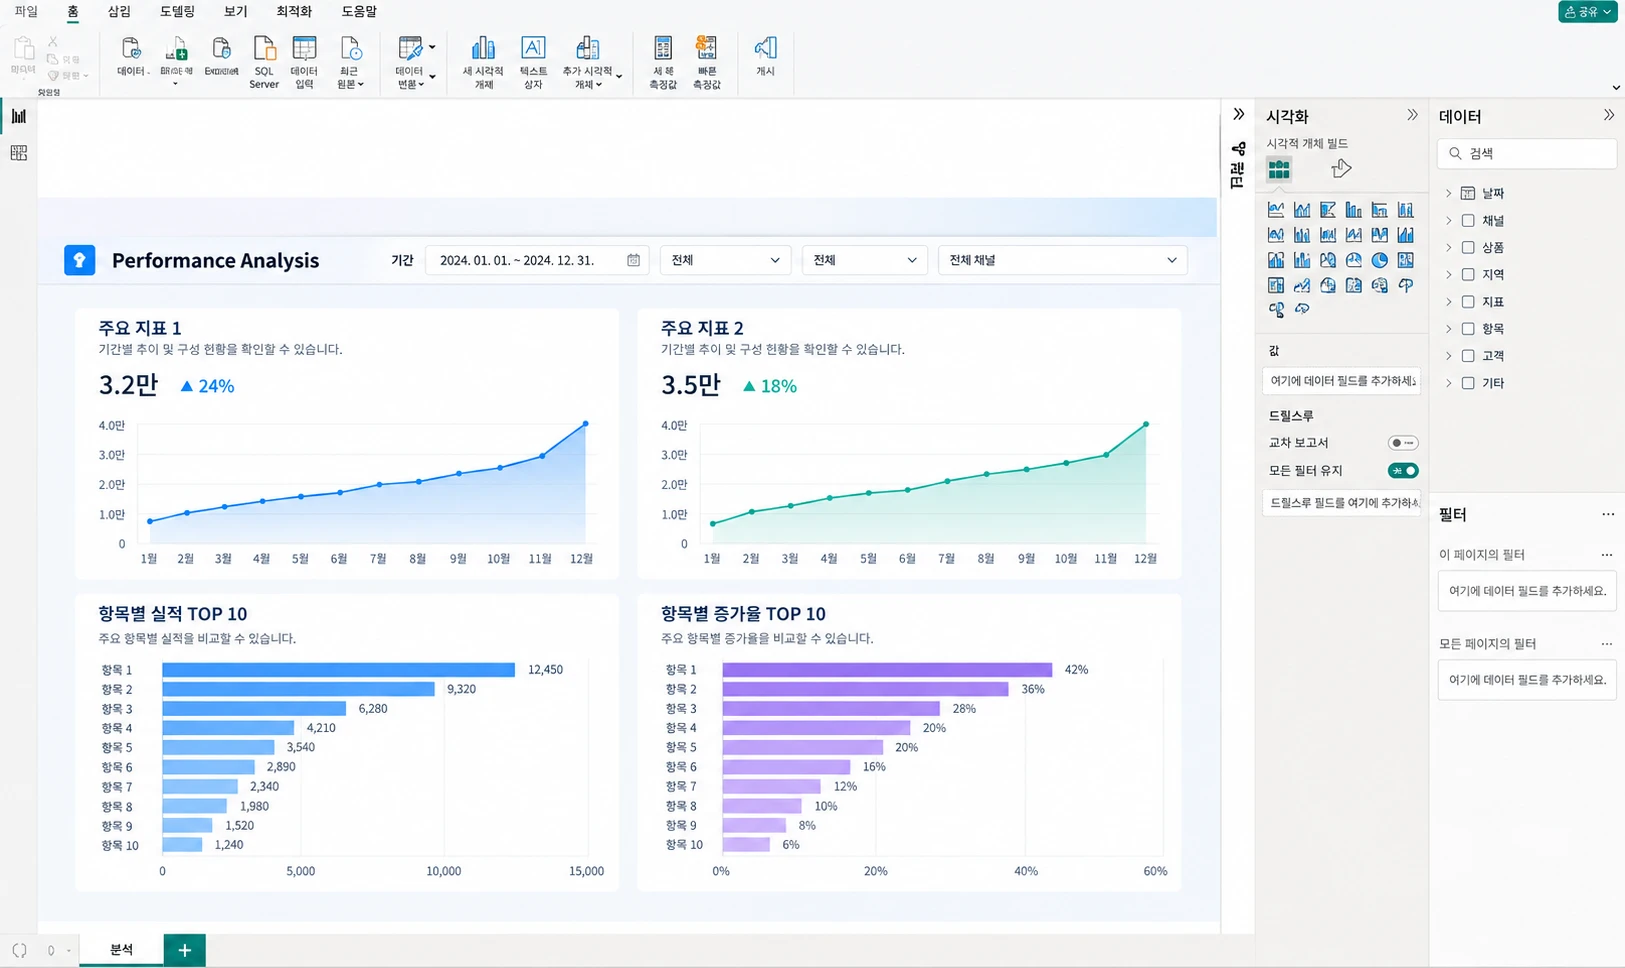
Task: Expand the 날짜 table in data pane
Action: click(x=1448, y=193)
